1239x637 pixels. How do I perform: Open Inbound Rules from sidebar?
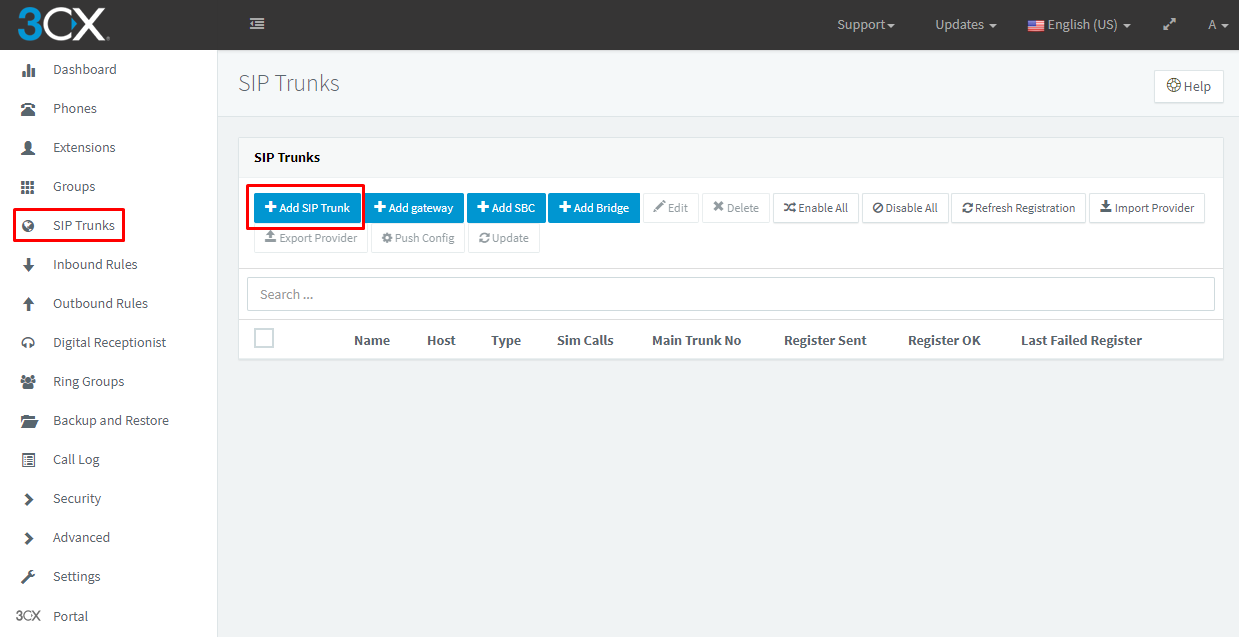pos(94,265)
